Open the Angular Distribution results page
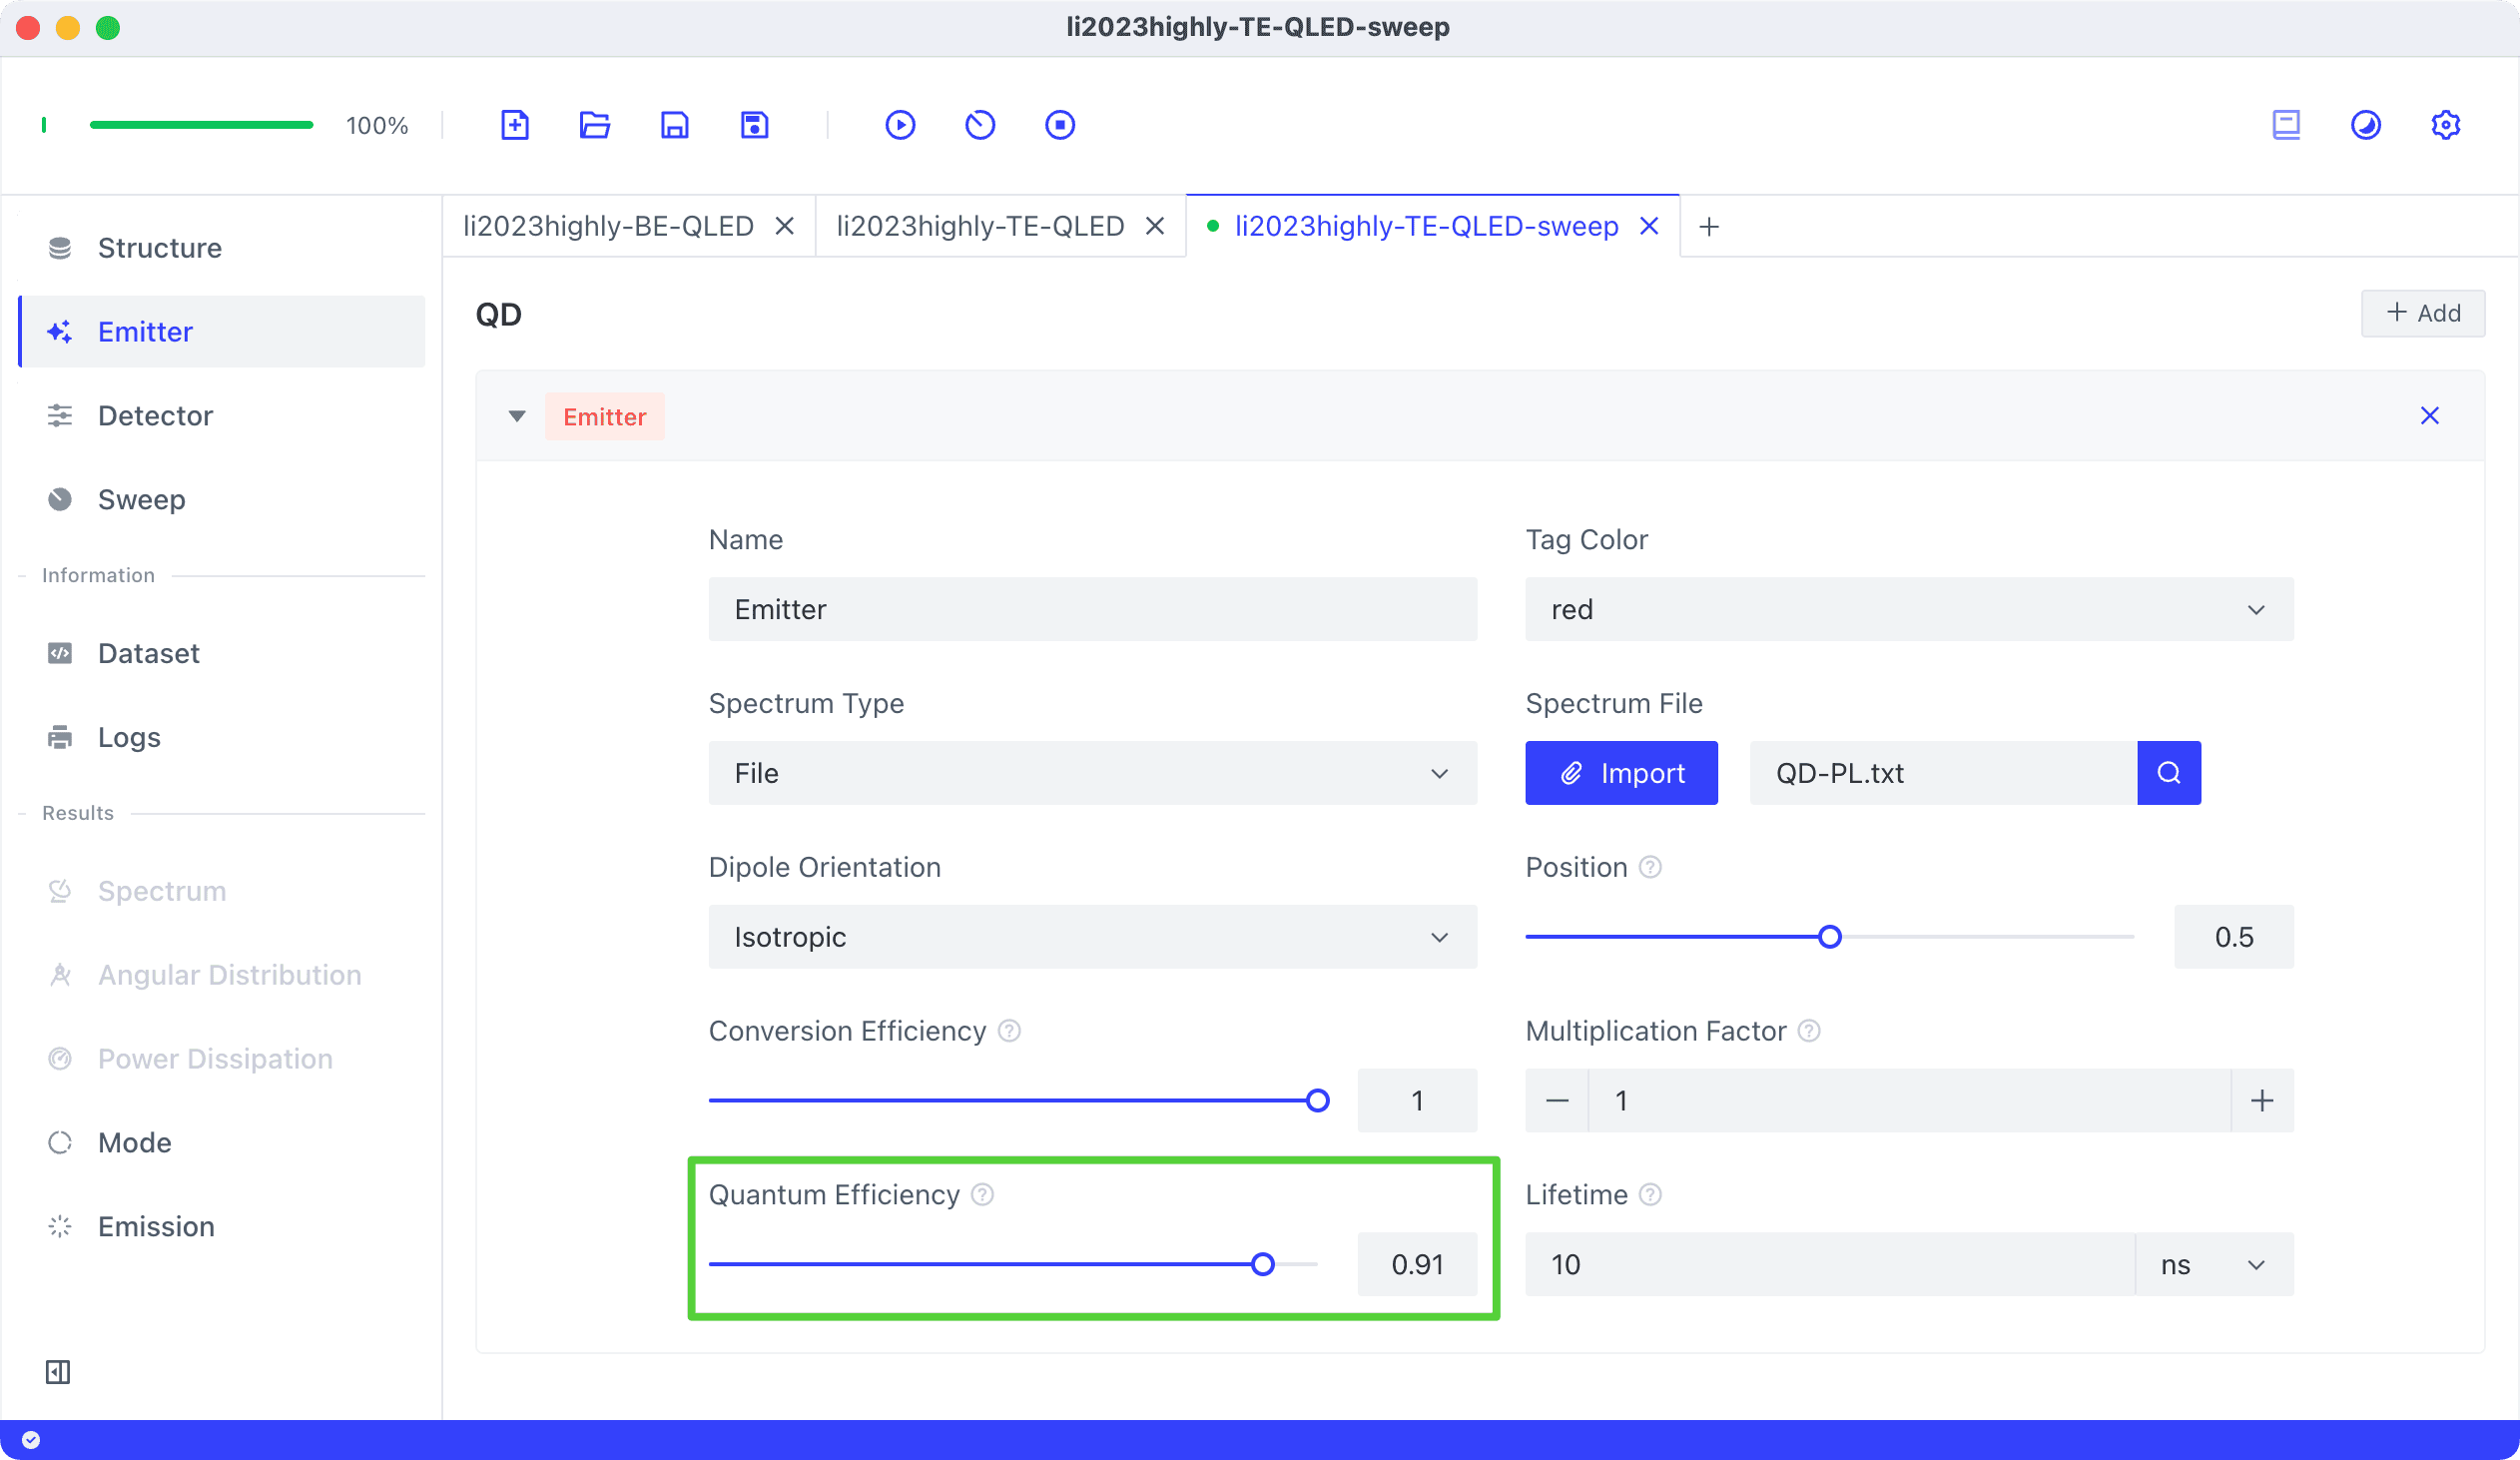 (222, 975)
